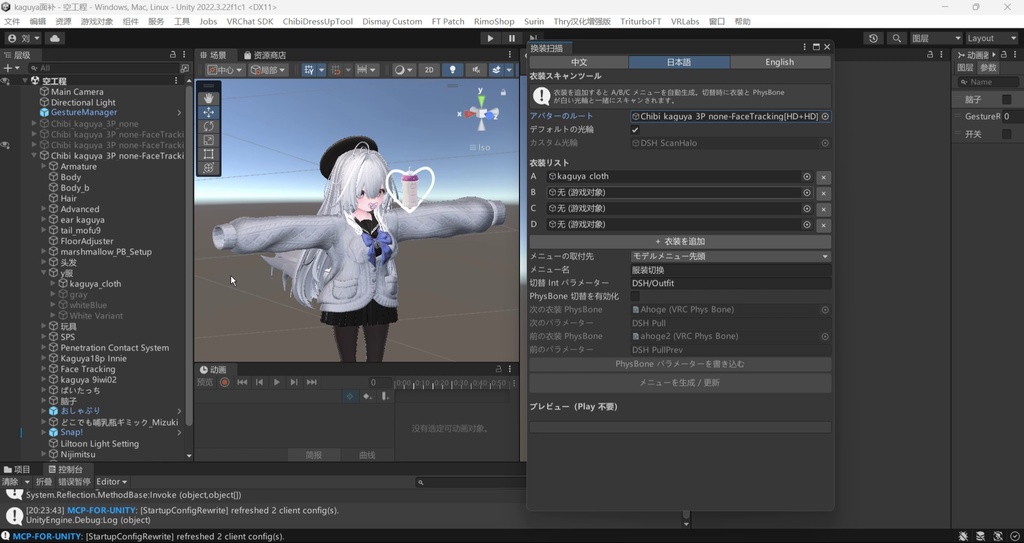Remove outfit row B
The height and width of the screenshot is (543, 1024).
(824, 193)
